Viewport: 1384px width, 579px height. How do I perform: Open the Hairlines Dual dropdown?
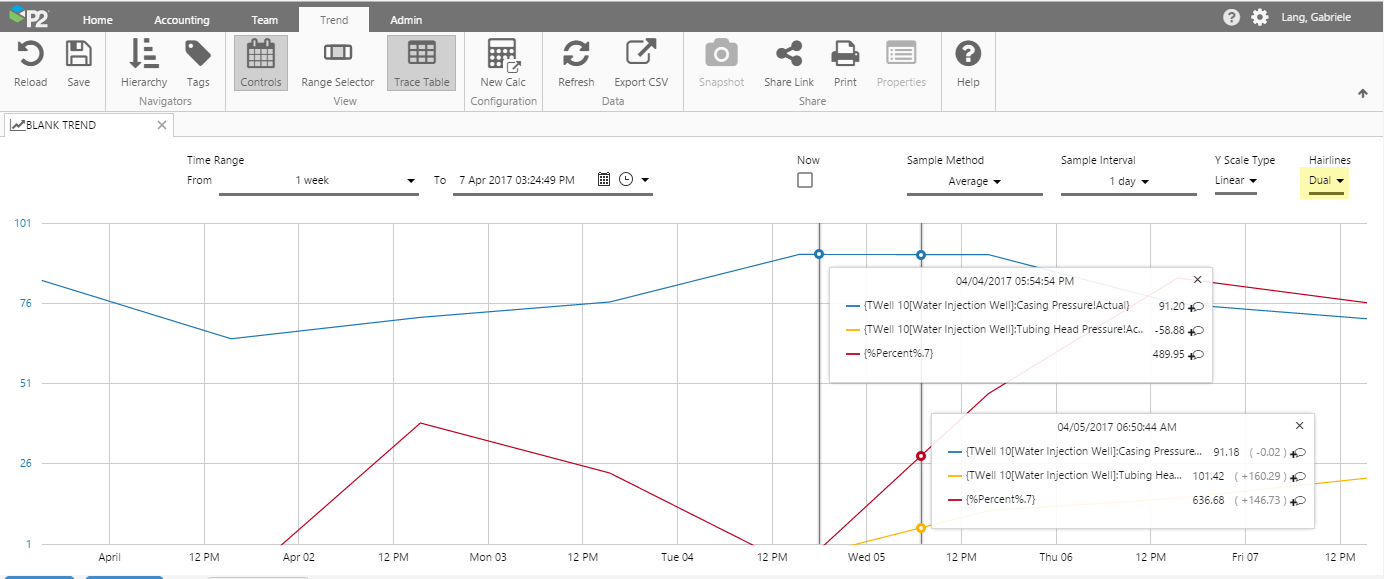click(1326, 181)
